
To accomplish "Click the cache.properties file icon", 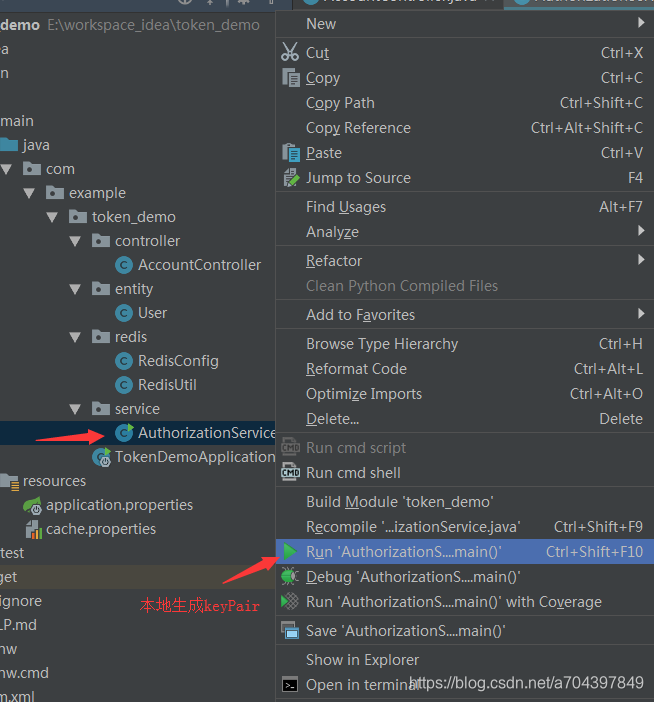I will [33, 529].
